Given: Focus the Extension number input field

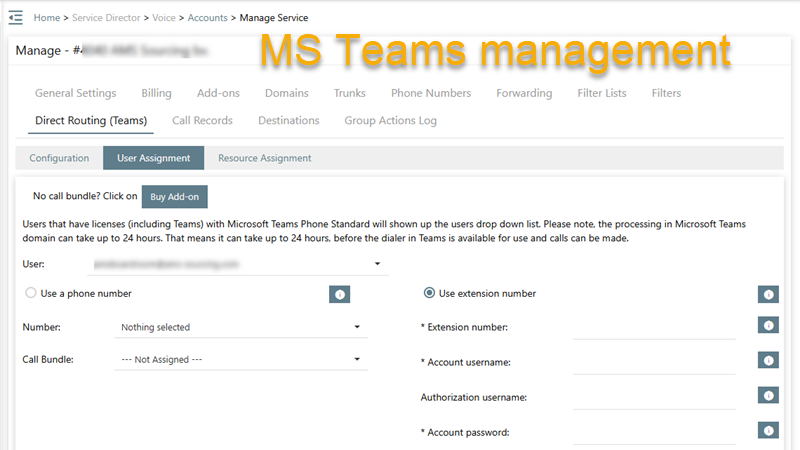Looking at the screenshot, I should pyautogui.click(x=654, y=328).
